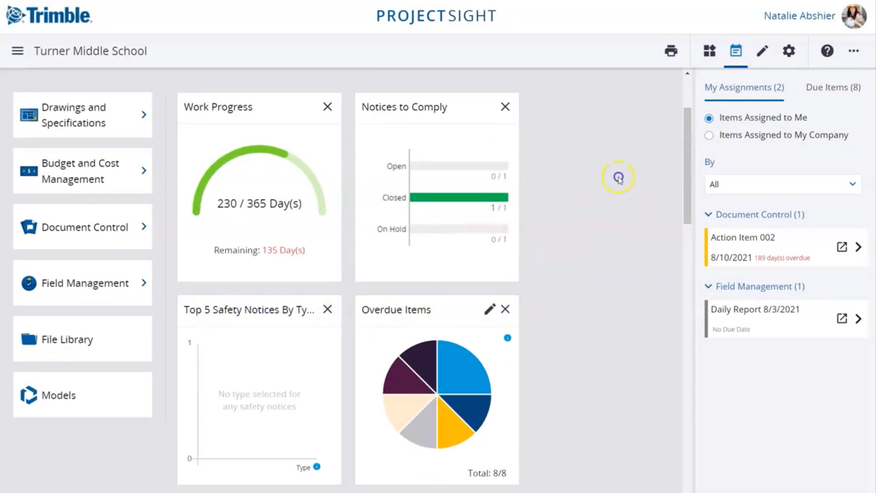Click the 'No Due Date' text
Screen dimensions: 876x493
coord(731,329)
